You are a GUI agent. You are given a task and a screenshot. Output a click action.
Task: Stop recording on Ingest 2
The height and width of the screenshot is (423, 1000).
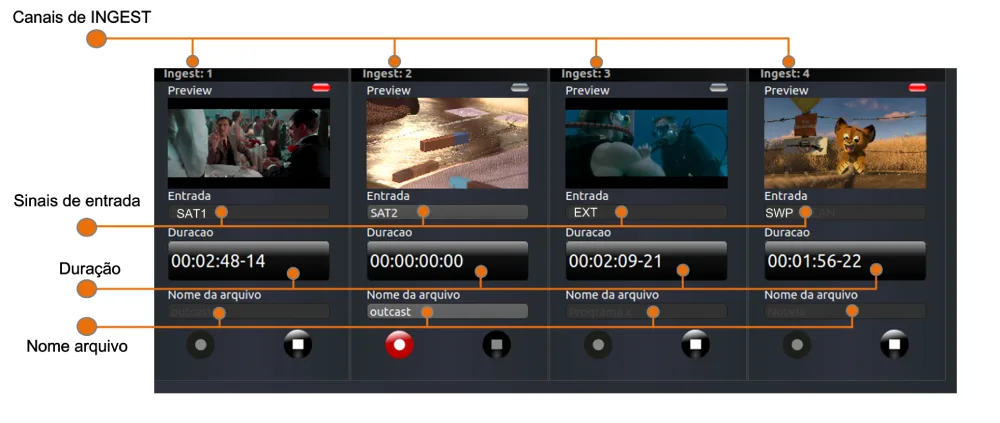point(497,345)
